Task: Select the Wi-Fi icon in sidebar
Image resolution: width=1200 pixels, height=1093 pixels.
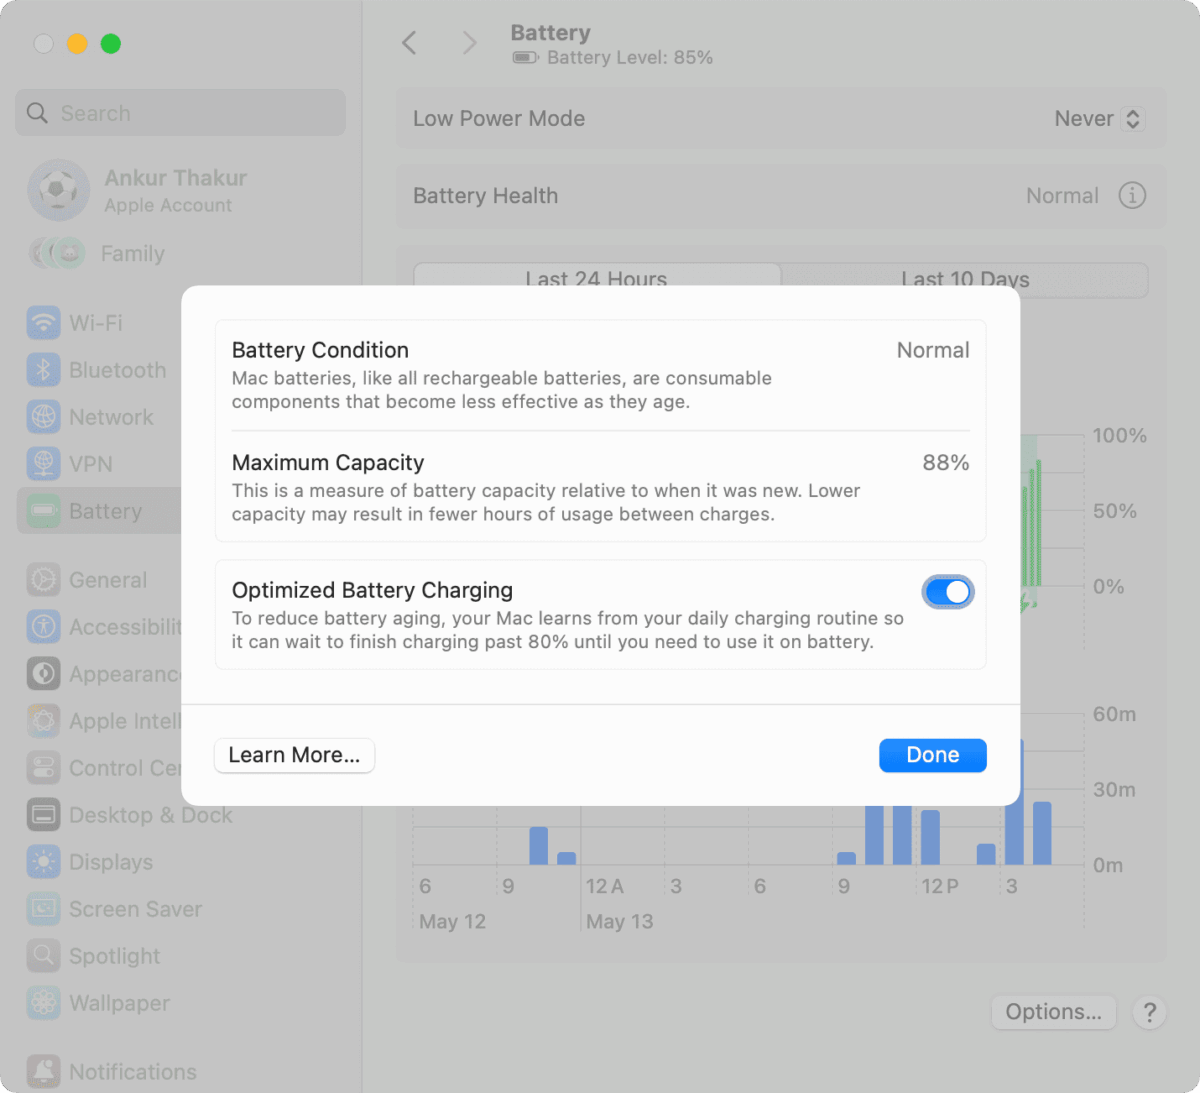Action: click(44, 323)
